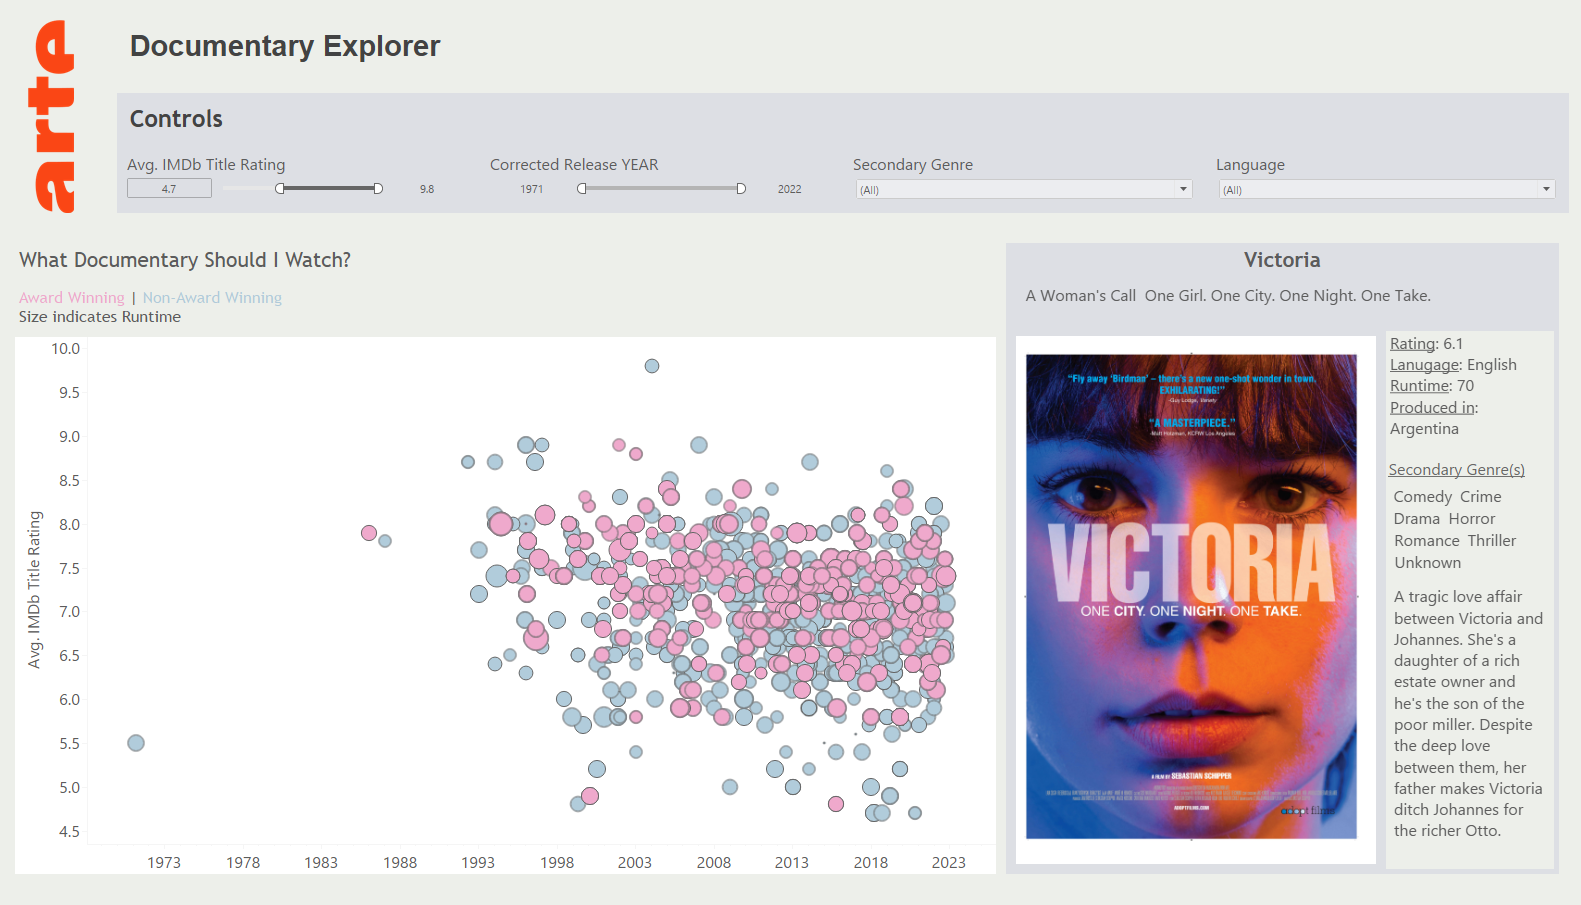Click the 'Language' filter label
The height and width of the screenshot is (905, 1581).
tap(1250, 165)
